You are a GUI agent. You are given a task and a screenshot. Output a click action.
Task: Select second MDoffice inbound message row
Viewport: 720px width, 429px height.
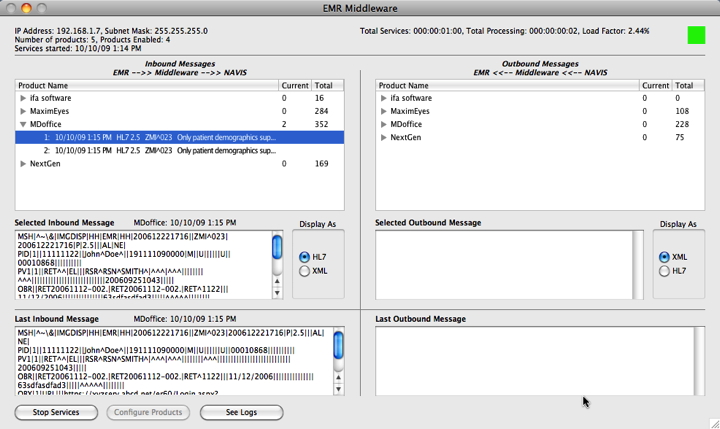pyautogui.click(x=160, y=150)
